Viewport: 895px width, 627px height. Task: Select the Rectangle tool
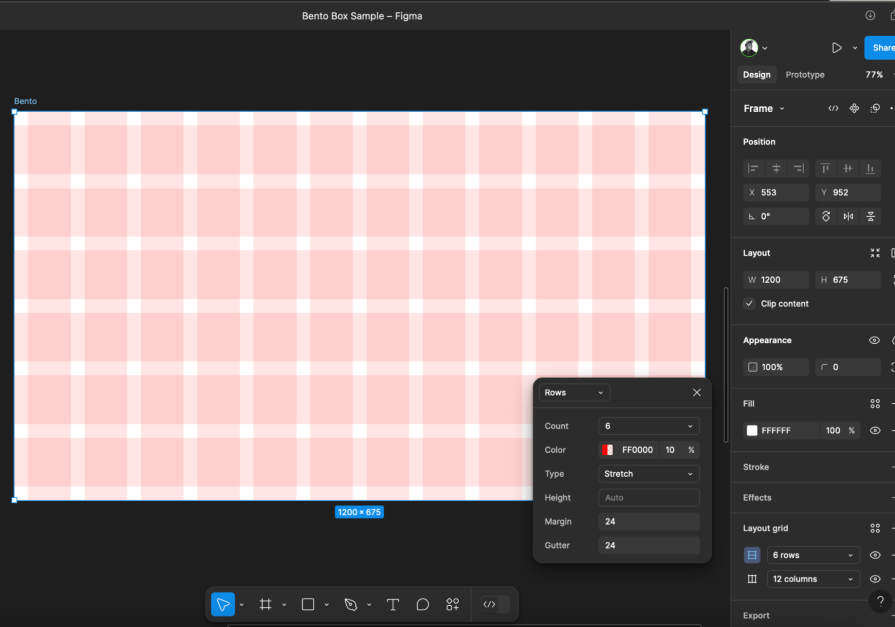coord(306,604)
